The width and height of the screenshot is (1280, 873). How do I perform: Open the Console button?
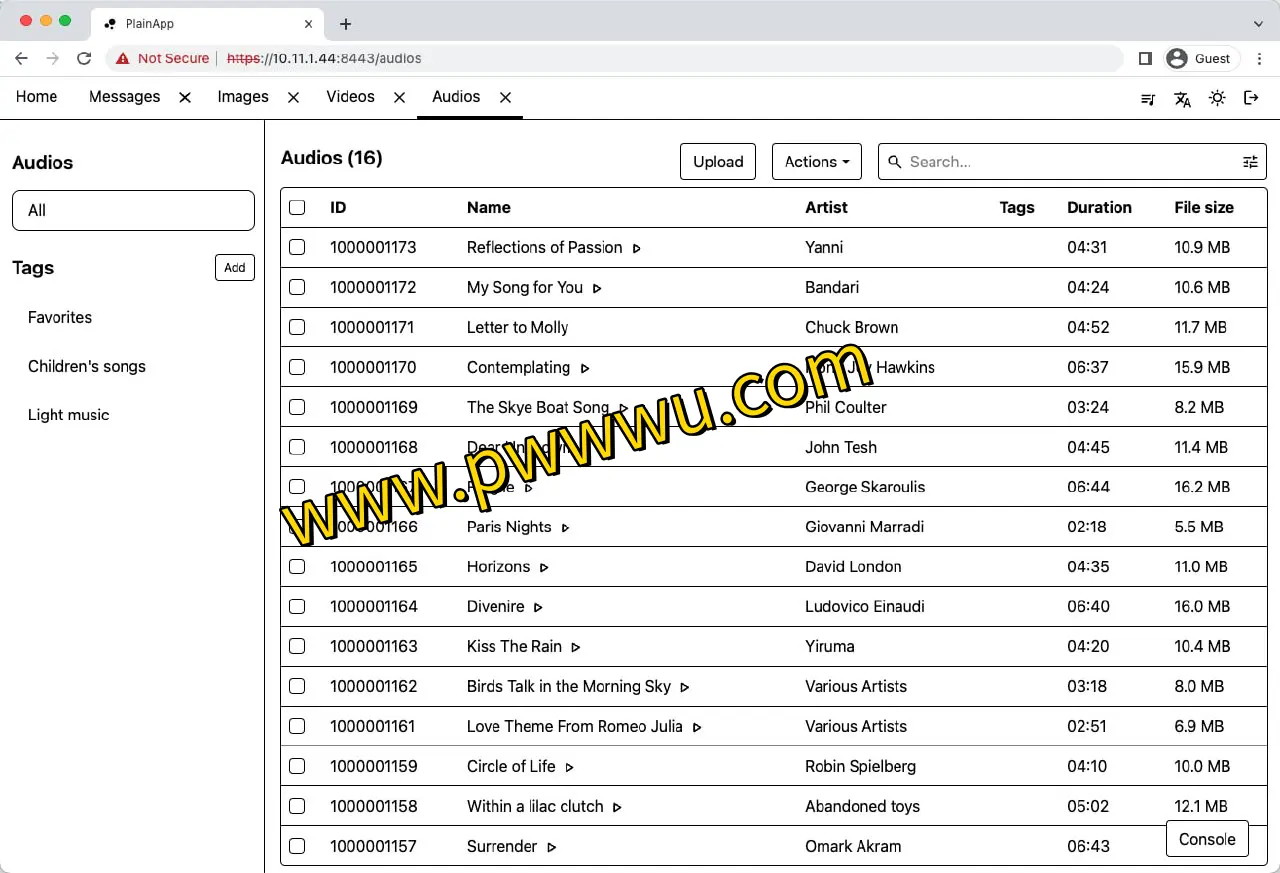[x=1207, y=839]
